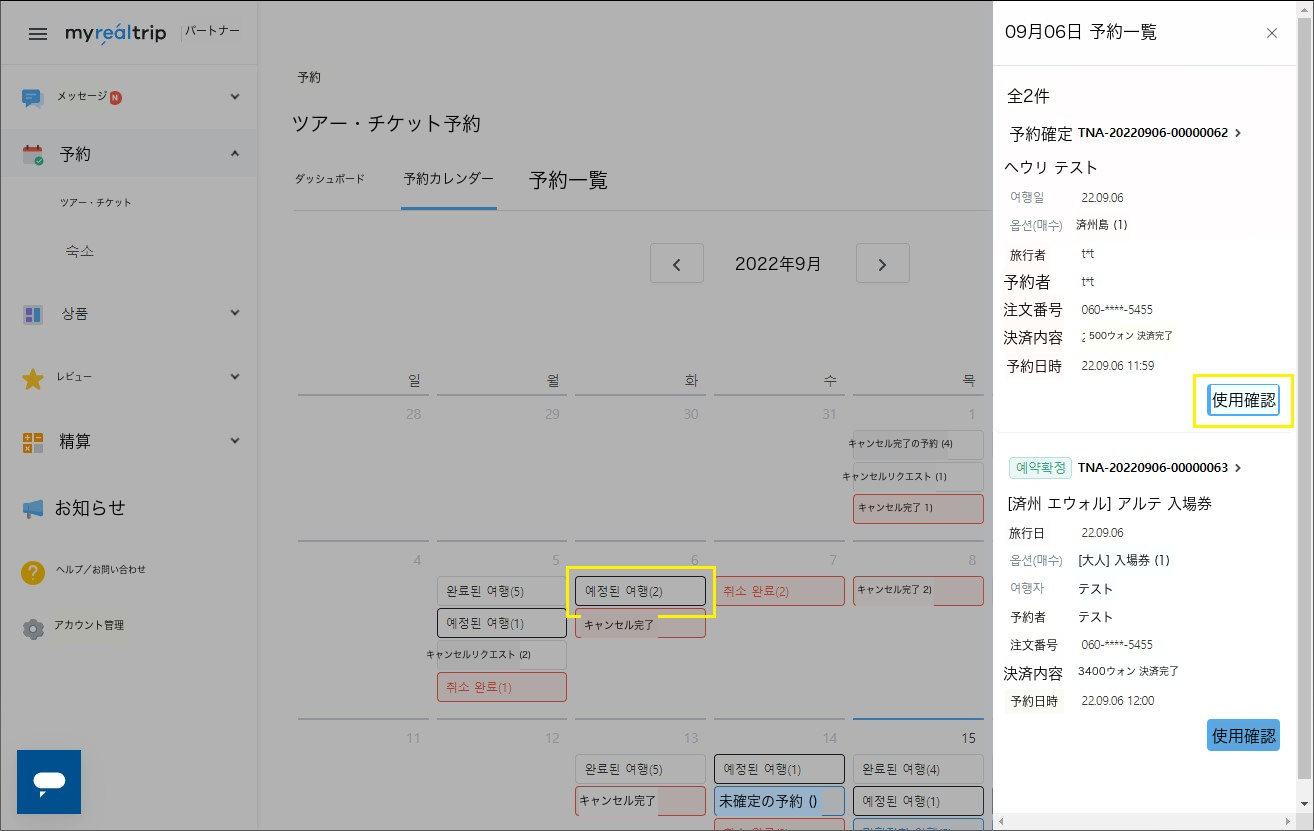Open ヘルプ/お問い合わせ in sidebar
Viewport: 1314px width, 831px height.
[x=101, y=569]
